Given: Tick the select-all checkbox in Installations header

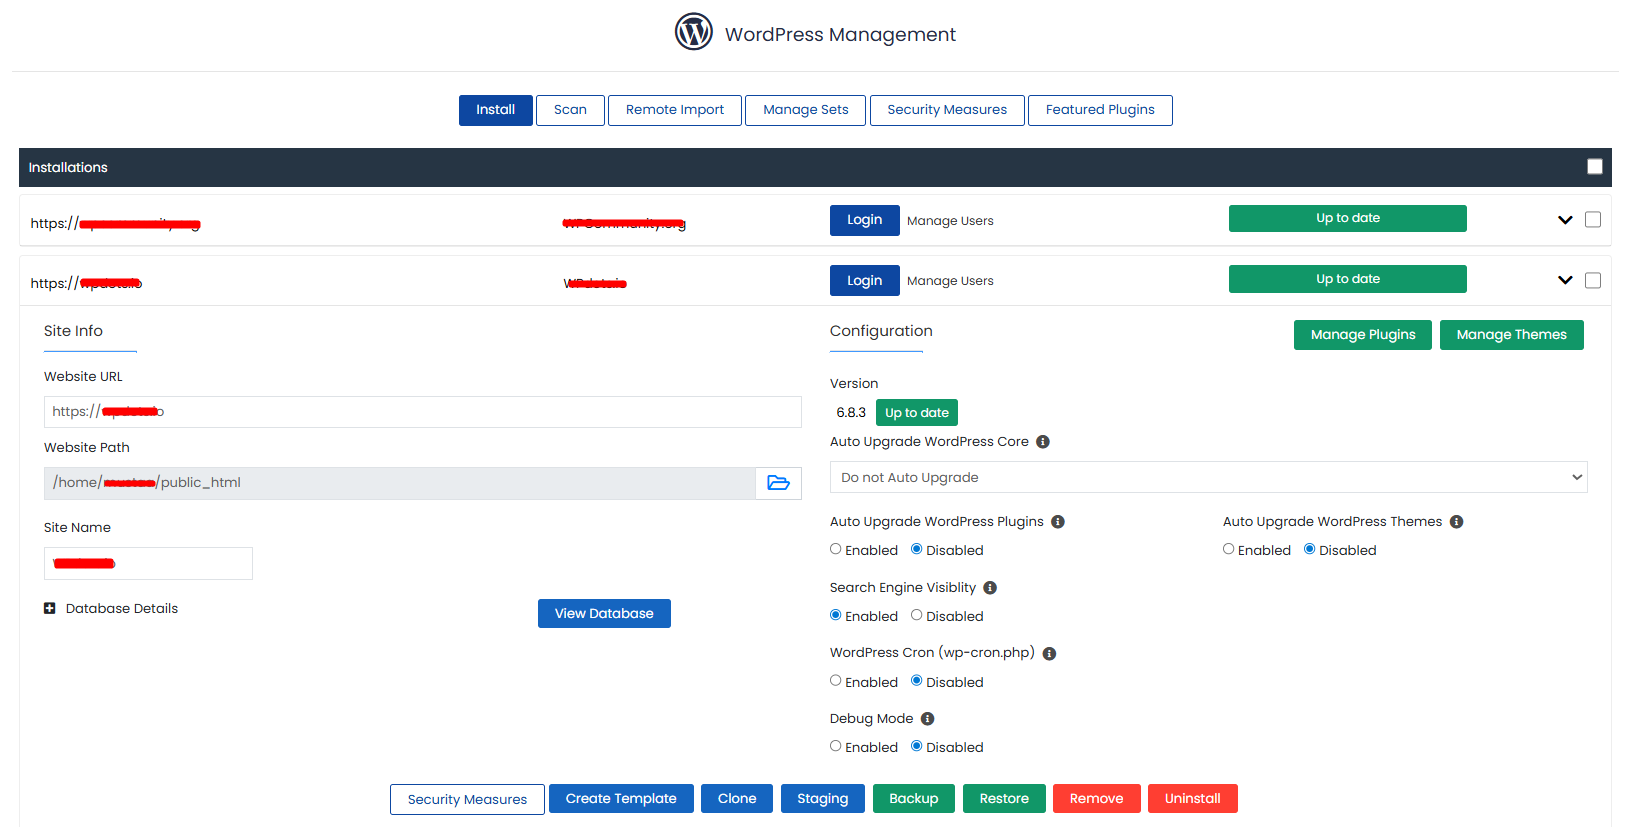Looking at the screenshot, I should (1594, 167).
